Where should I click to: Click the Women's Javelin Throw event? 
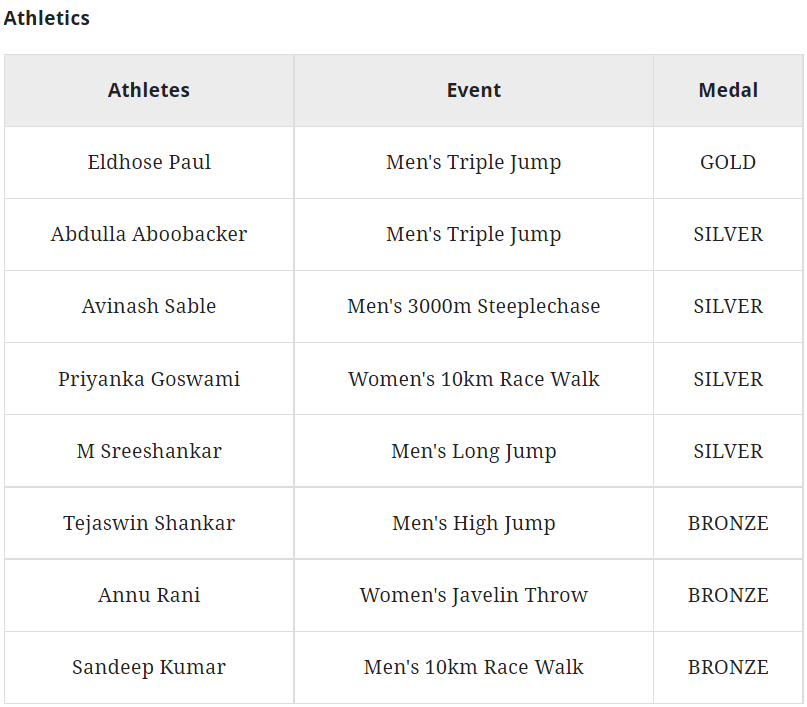click(x=473, y=595)
